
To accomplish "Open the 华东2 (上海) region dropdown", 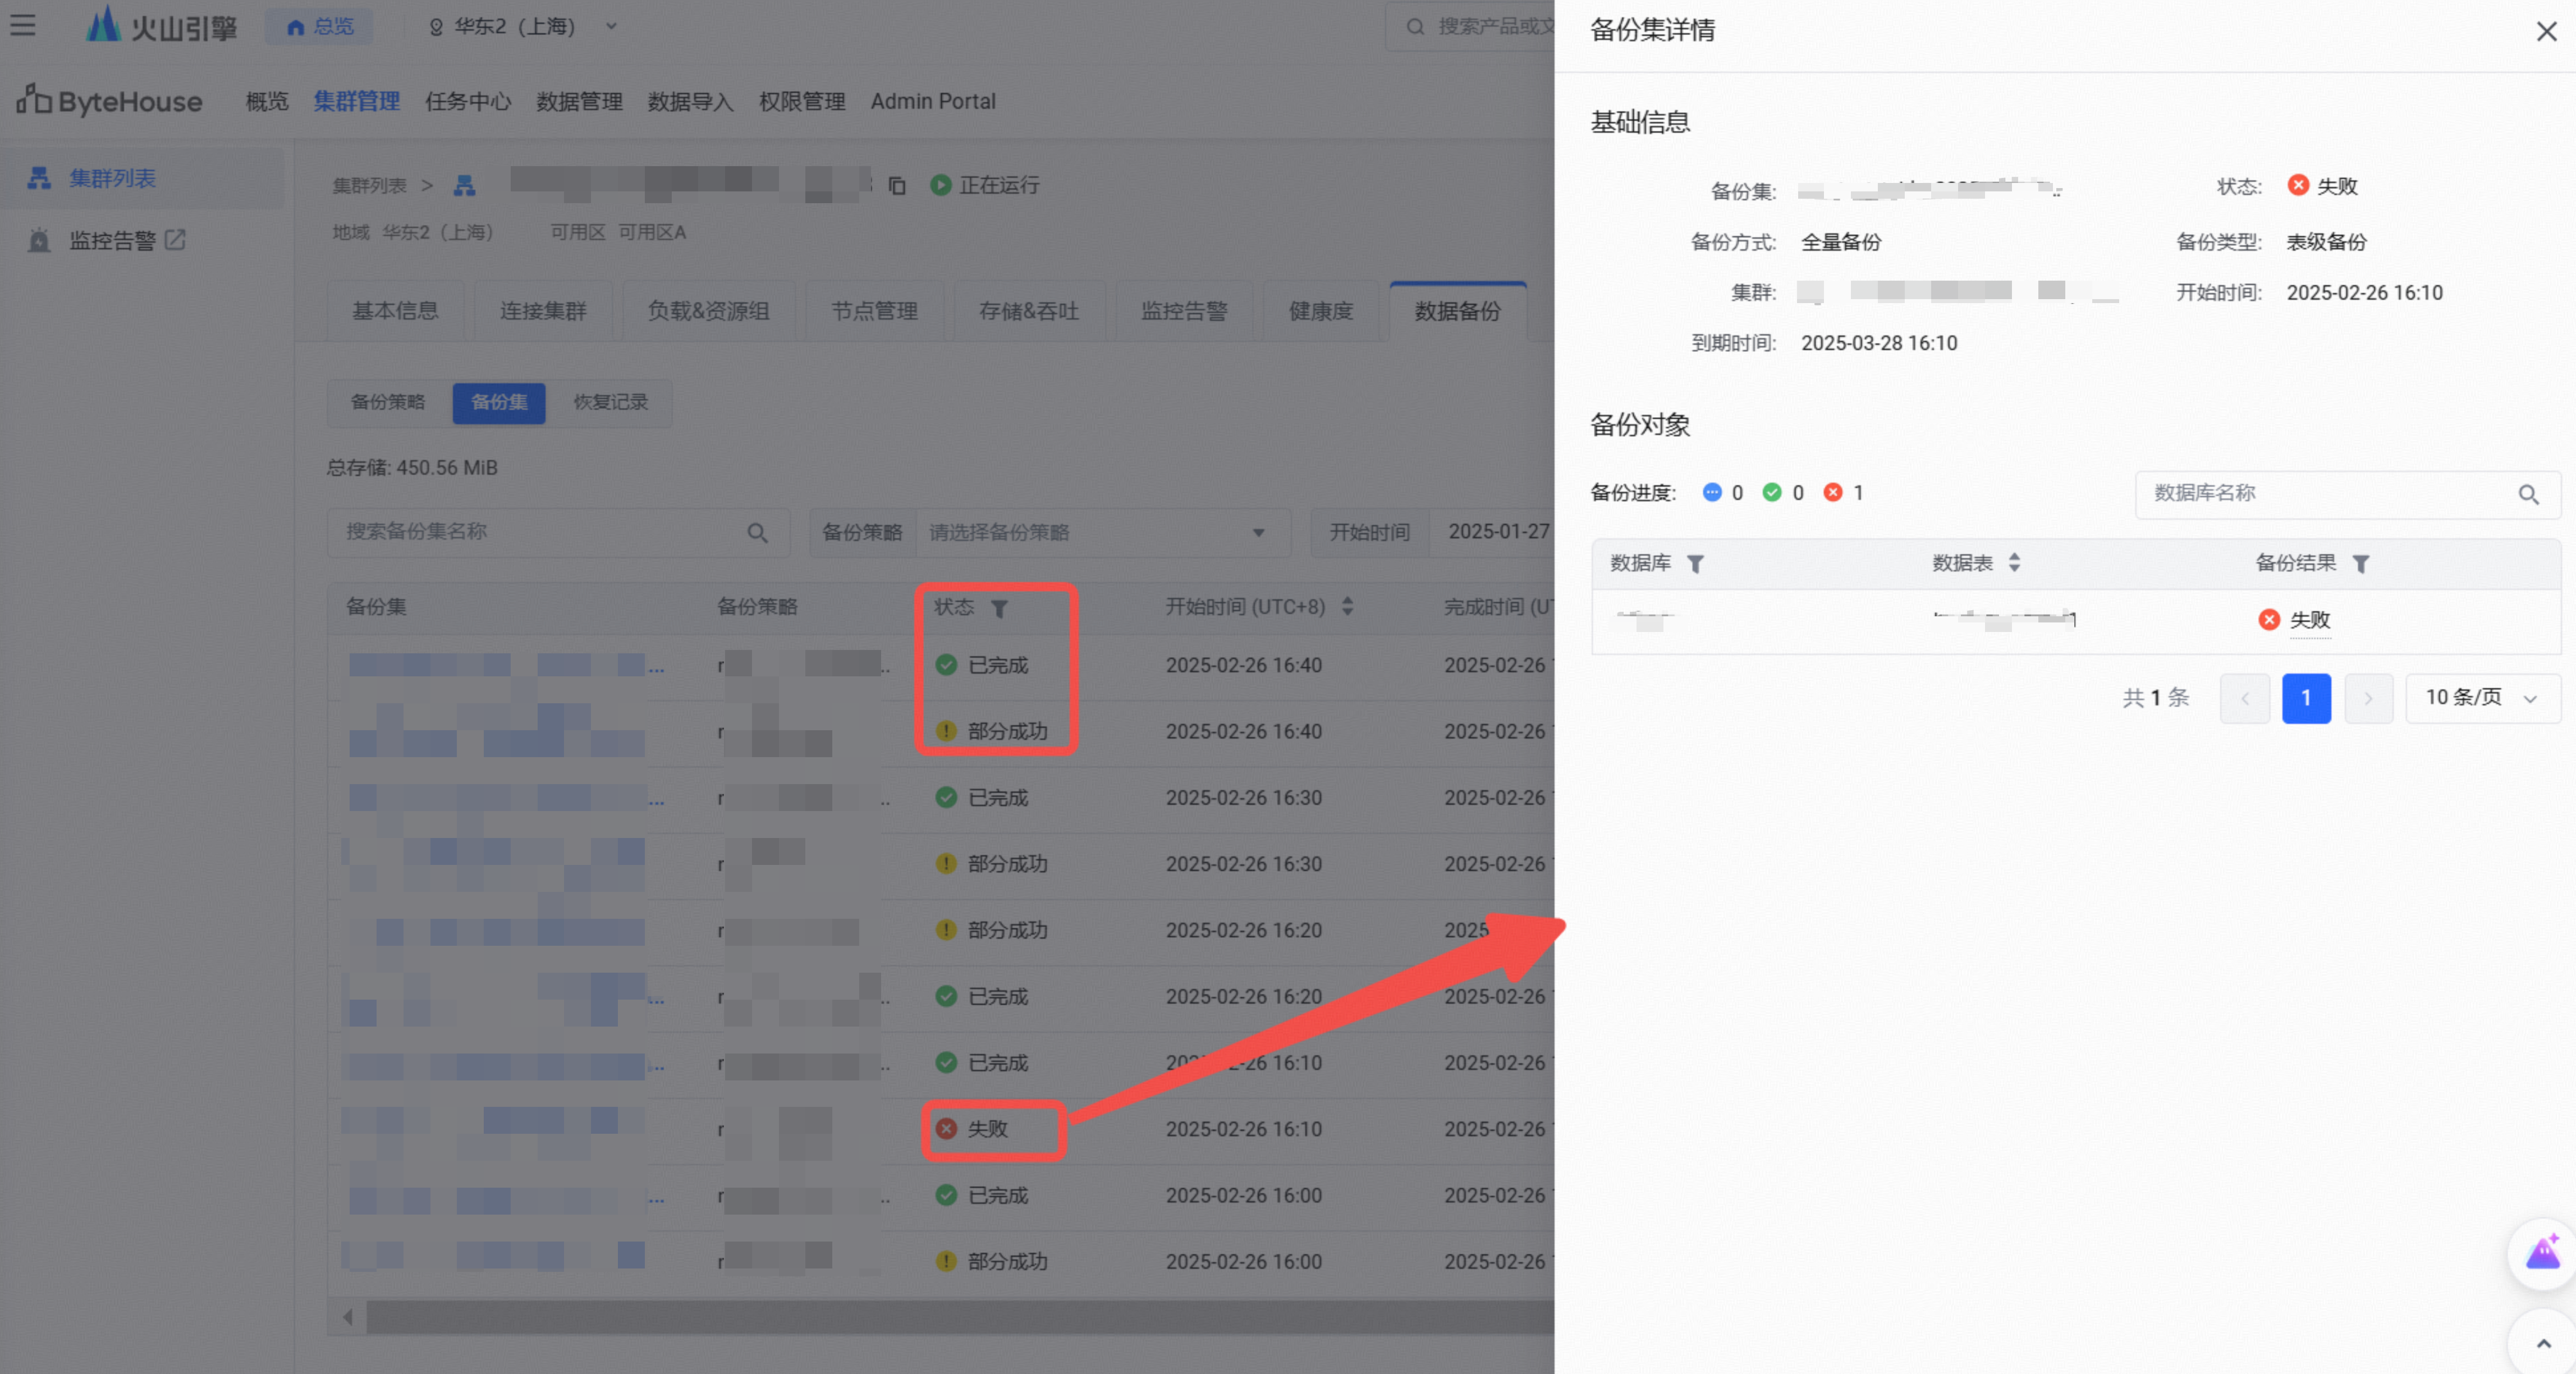I will tap(523, 26).
